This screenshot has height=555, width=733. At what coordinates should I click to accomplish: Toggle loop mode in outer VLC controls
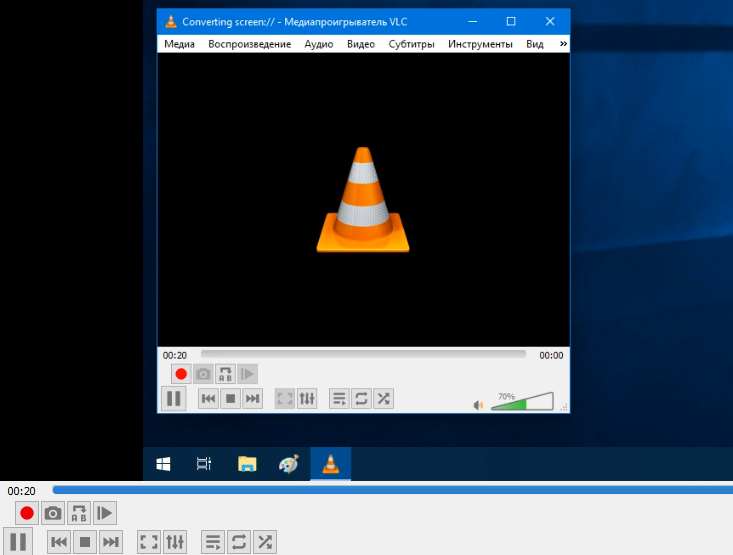point(239,542)
